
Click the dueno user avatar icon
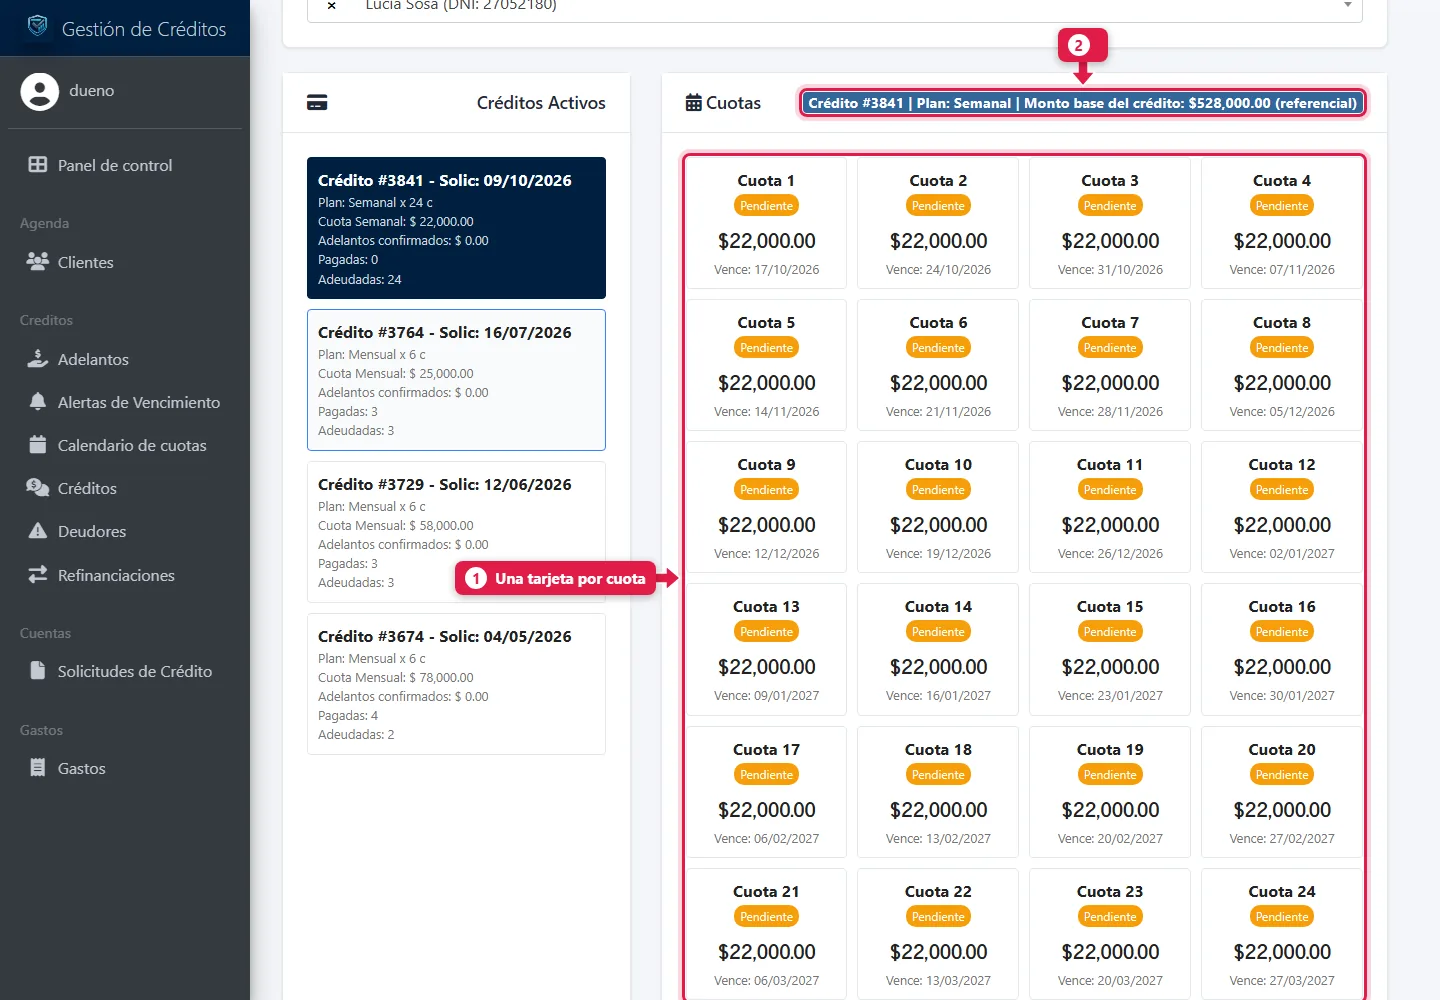[x=40, y=92]
